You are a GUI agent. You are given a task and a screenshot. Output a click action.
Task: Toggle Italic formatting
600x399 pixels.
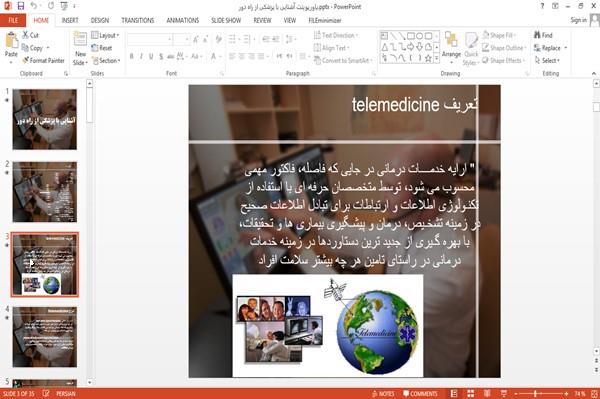[141, 57]
